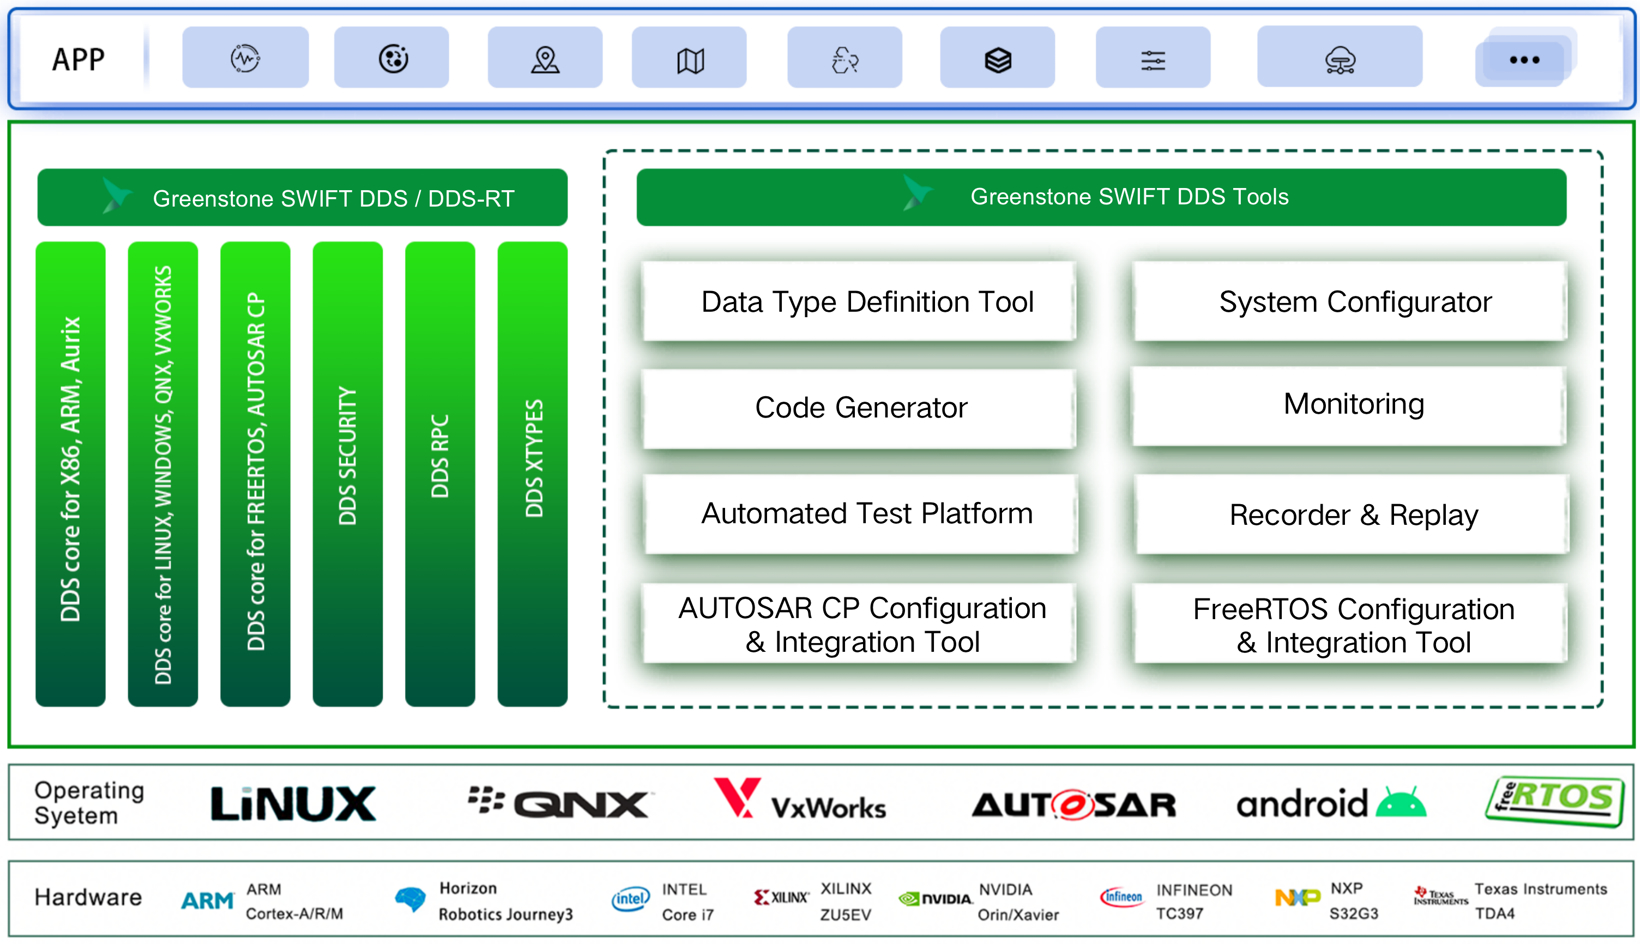Click the stacked layers icon in APP bar
This screenshot has height=944, width=1640.
coord(997,58)
